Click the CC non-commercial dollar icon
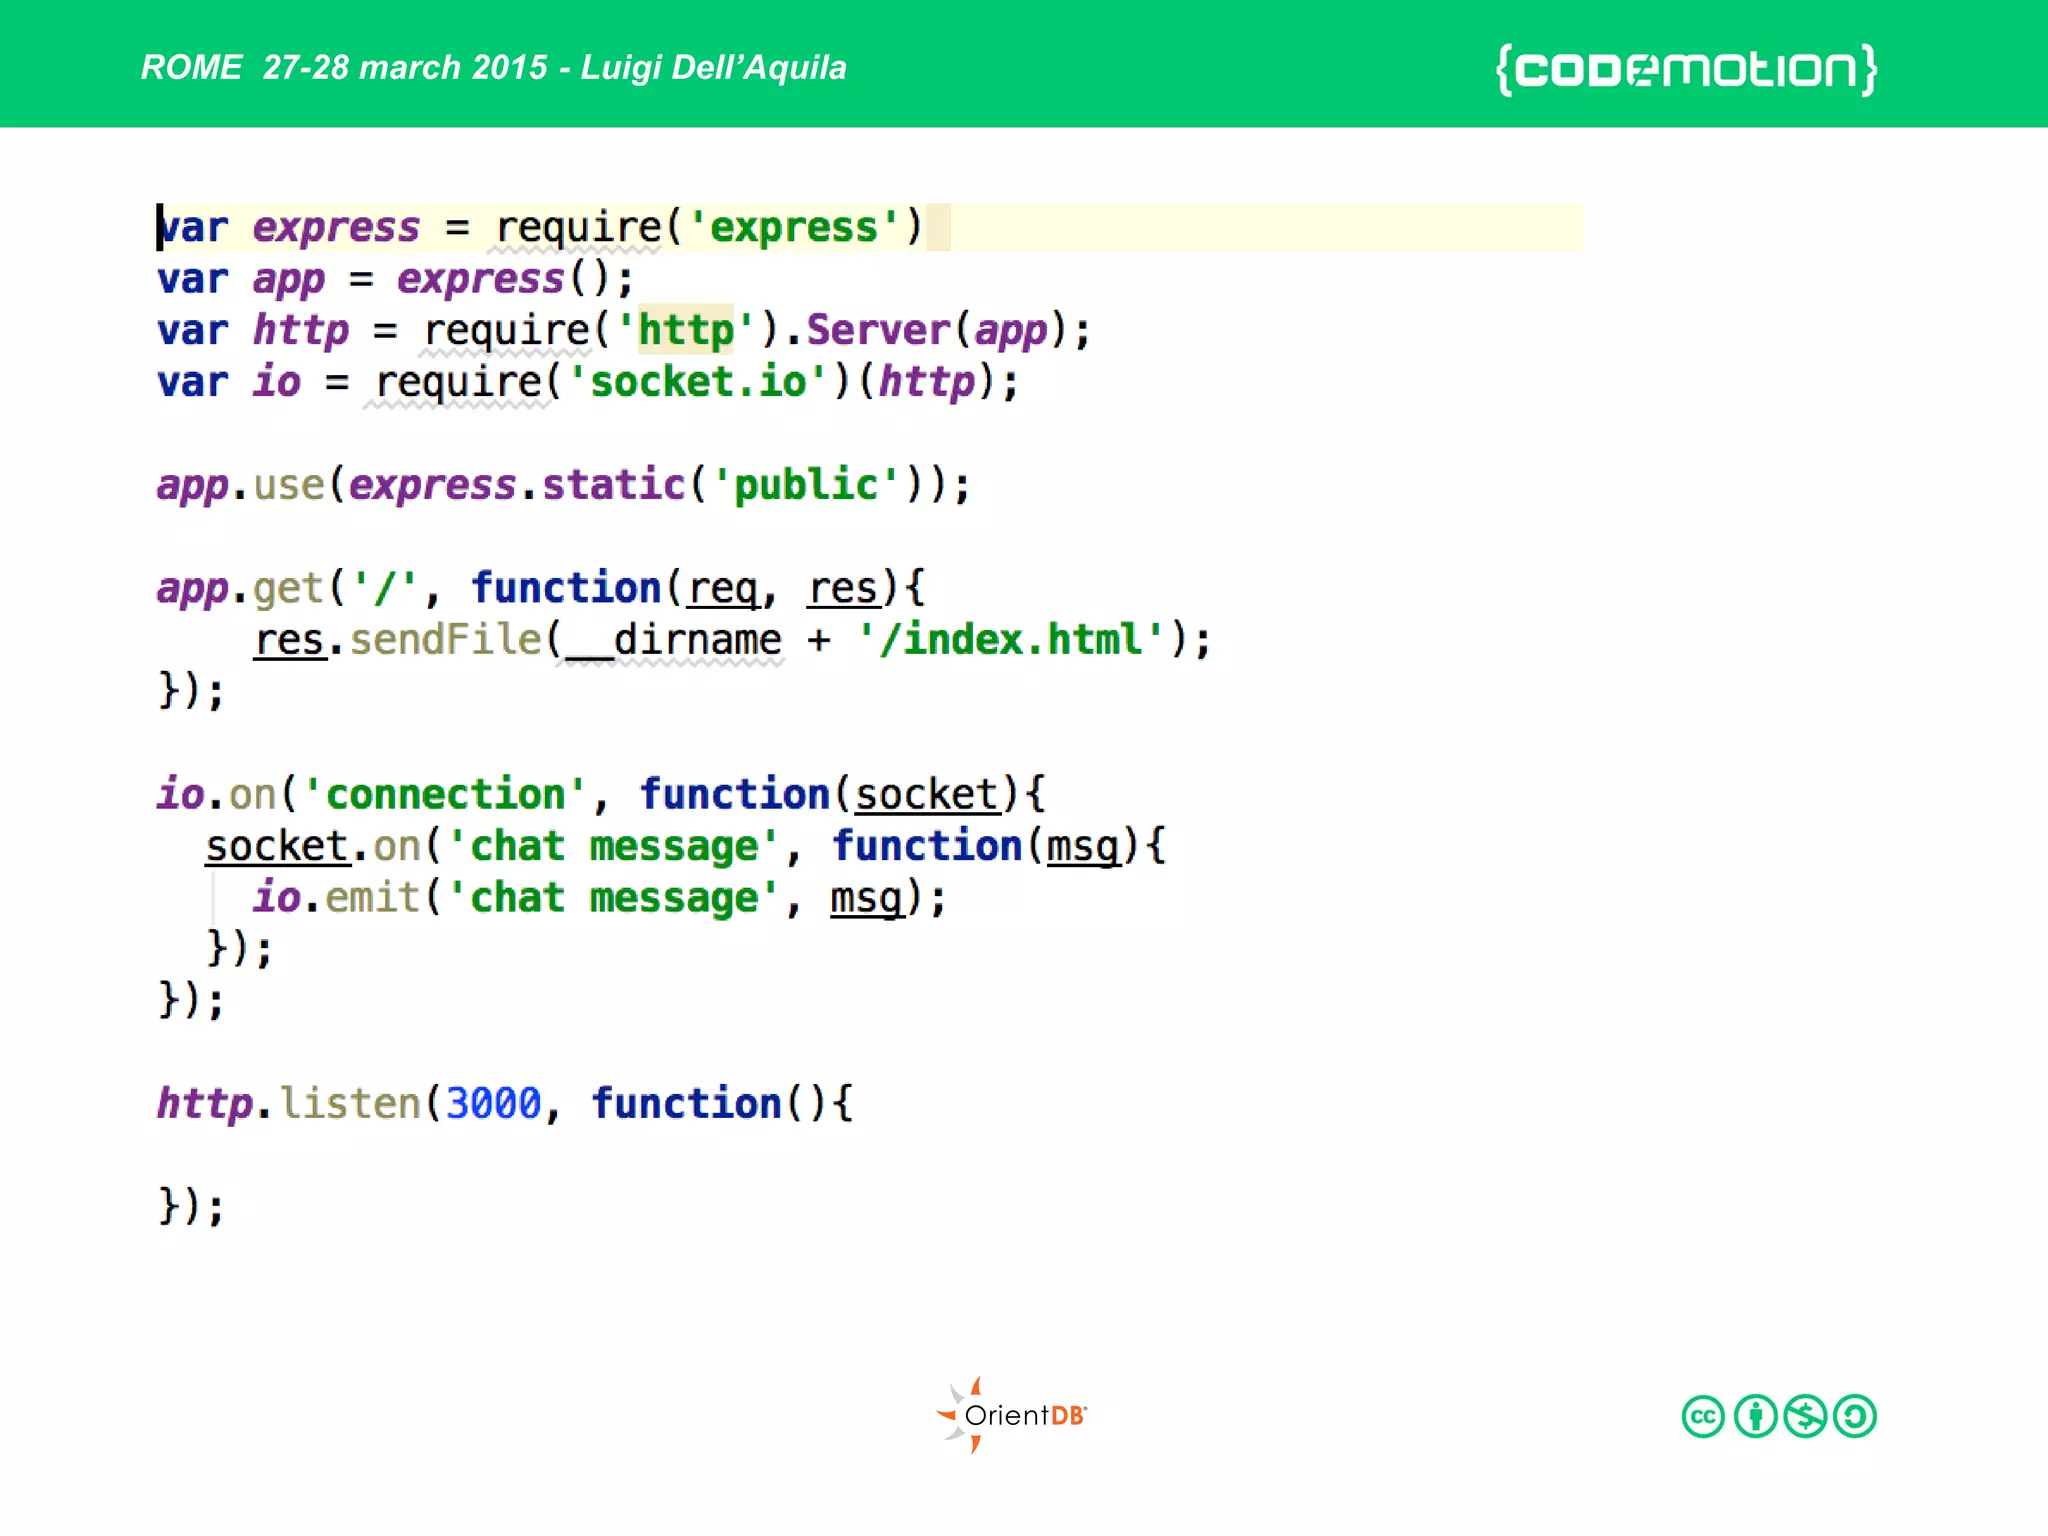Screen dimensions: 2048x1536 (1805, 1416)
